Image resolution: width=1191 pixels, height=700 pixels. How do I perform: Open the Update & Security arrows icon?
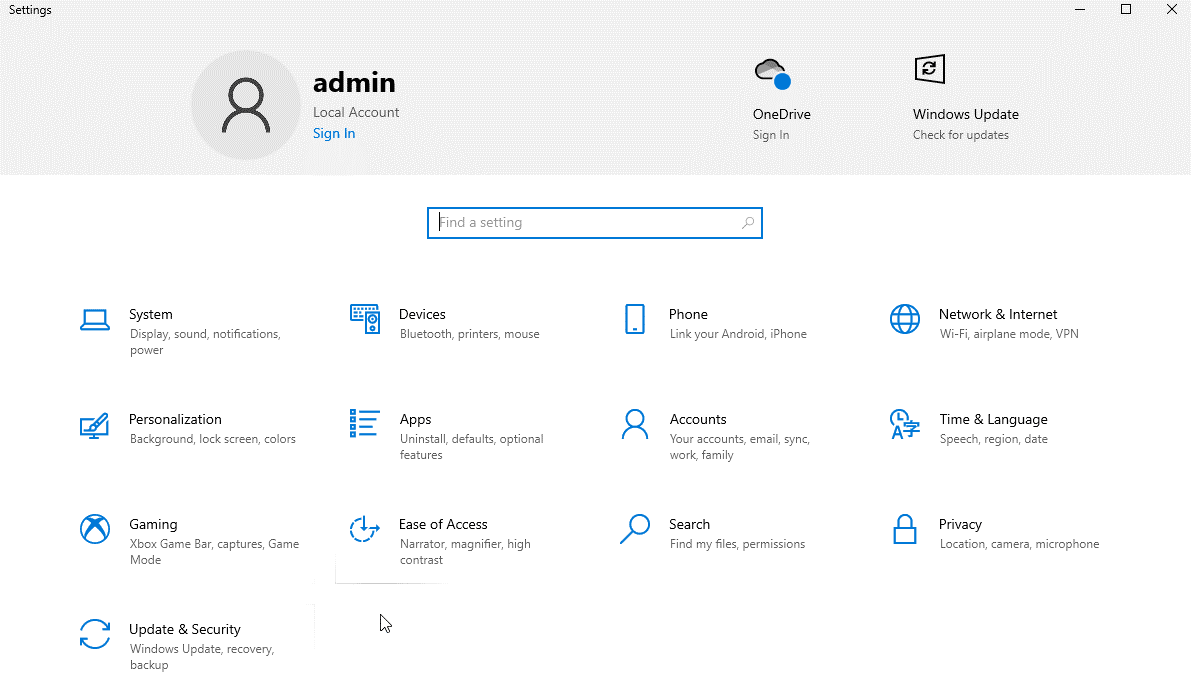tap(95, 634)
